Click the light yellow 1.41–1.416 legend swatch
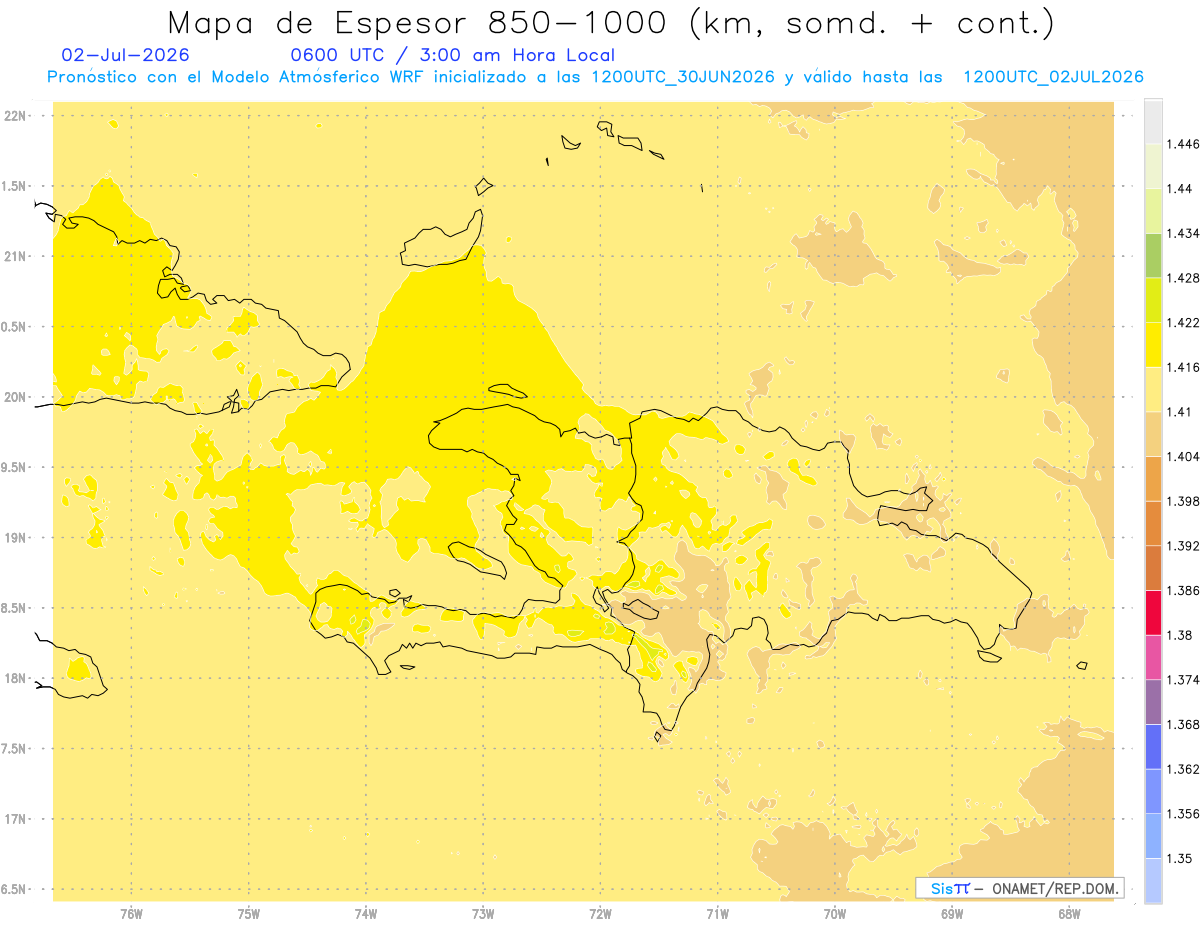1200x927 pixels. click(1153, 390)
